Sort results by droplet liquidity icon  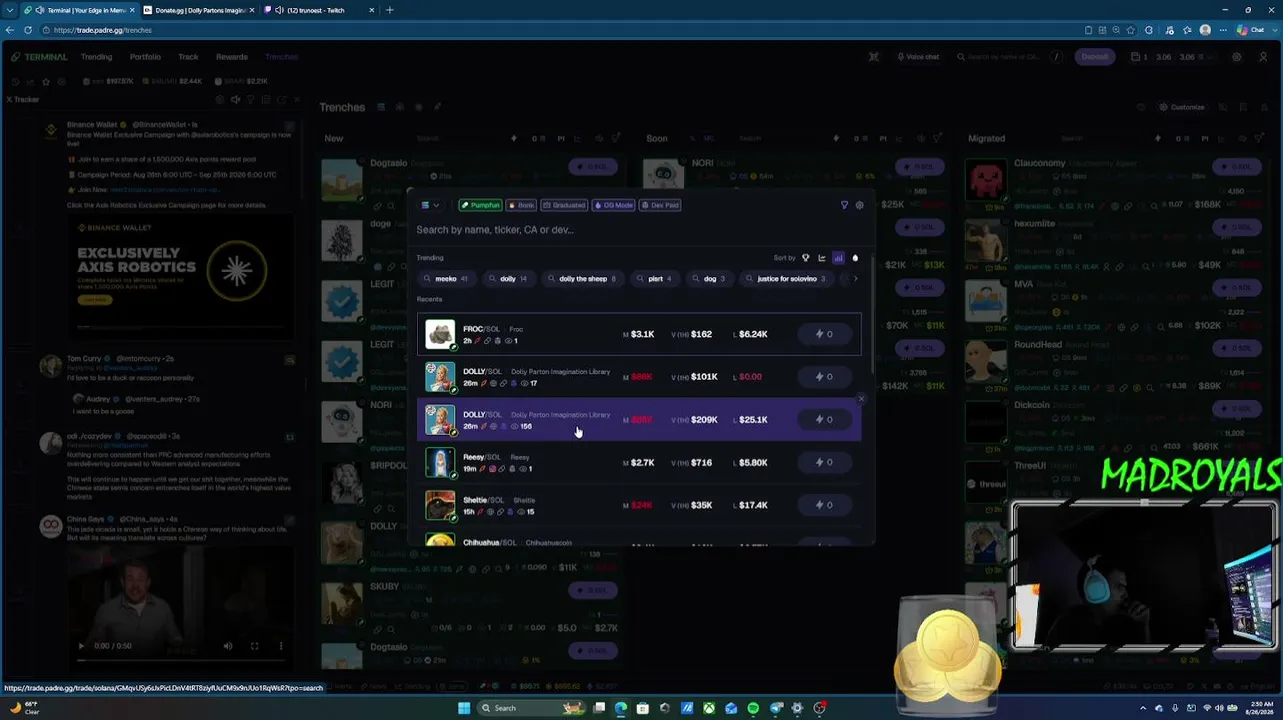(x=855, y=258)
